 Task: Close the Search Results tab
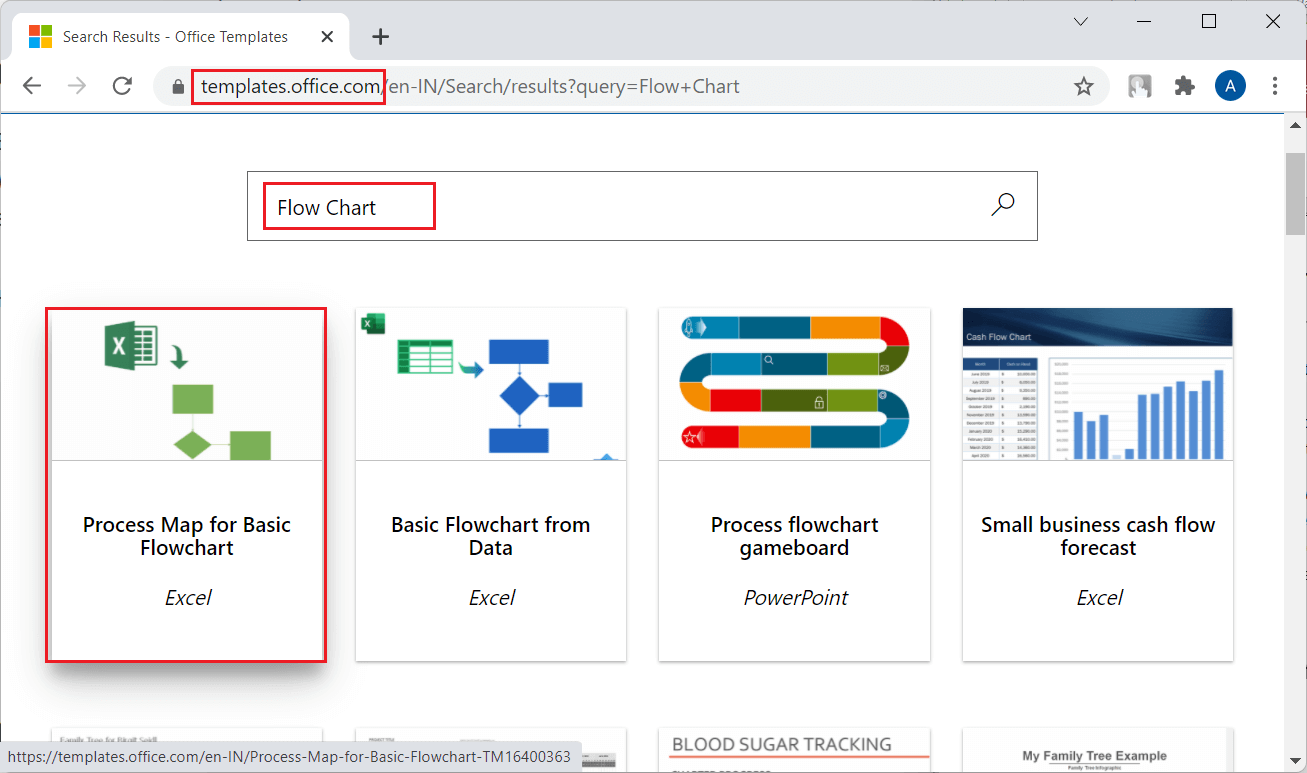(x=327, y=37)
